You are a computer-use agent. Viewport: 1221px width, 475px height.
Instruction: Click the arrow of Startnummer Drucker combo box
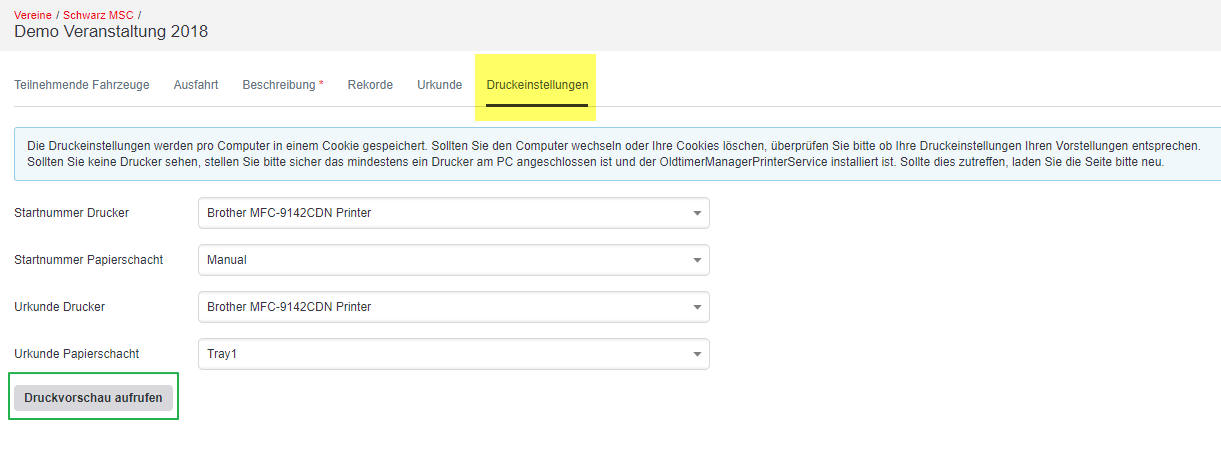697,213
